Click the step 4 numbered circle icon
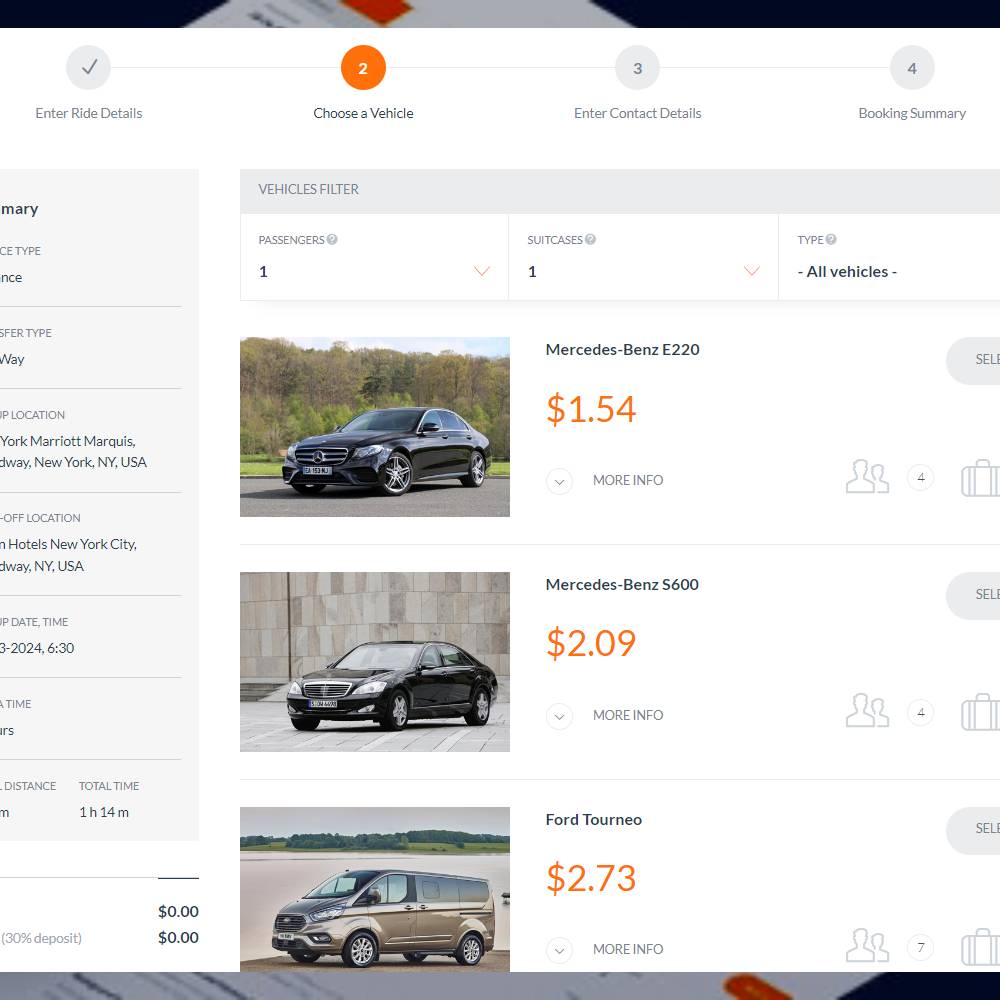The width and height of the screenshot is (1000, 1000). pos(911,68)
